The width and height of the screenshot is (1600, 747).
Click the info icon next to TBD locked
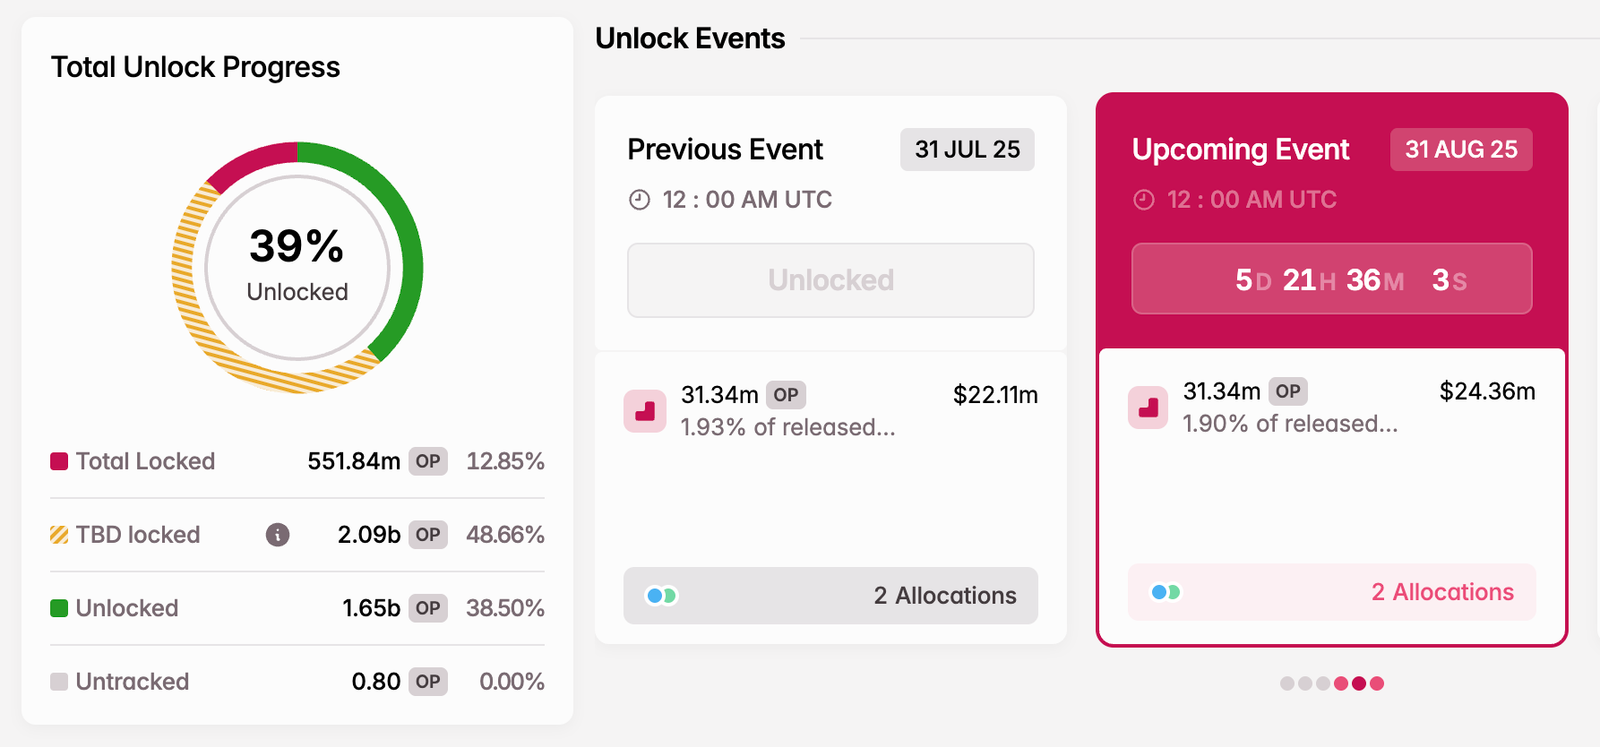pos(277,534)
